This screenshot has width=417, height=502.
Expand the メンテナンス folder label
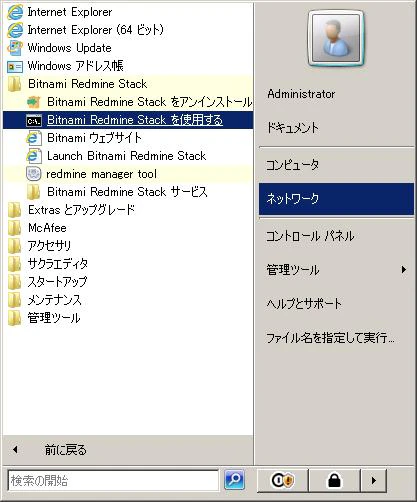point(55,300)
